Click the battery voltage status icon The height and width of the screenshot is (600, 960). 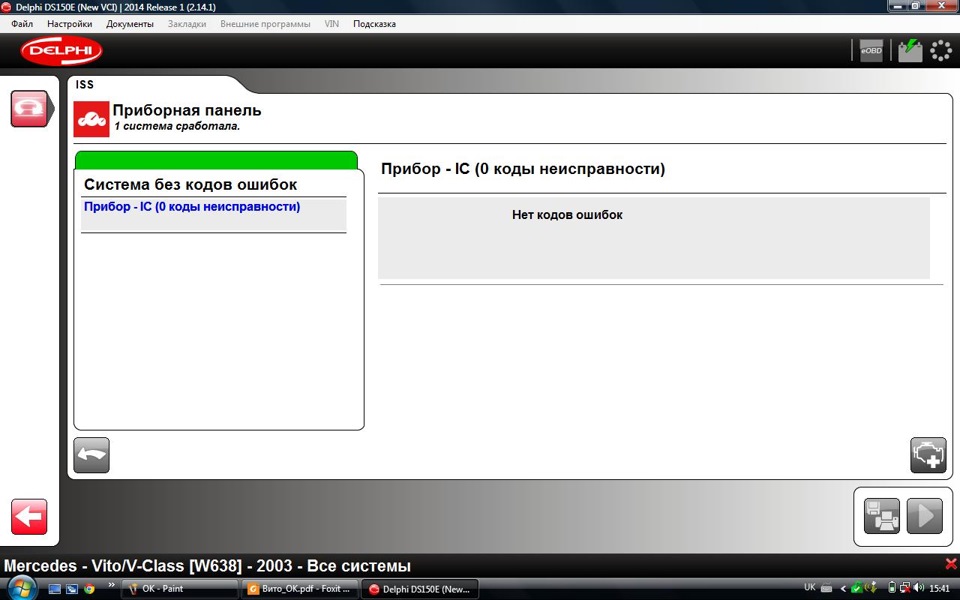(x=910, y=51)
